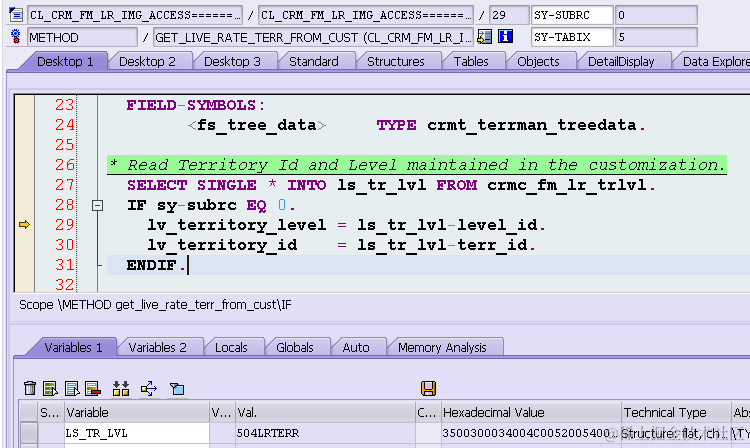This screenshot has height=448, width=750.
Task: Click the Scope METHOD get_live_rate_terr_from_cust status text
Action: pos(155,305)
